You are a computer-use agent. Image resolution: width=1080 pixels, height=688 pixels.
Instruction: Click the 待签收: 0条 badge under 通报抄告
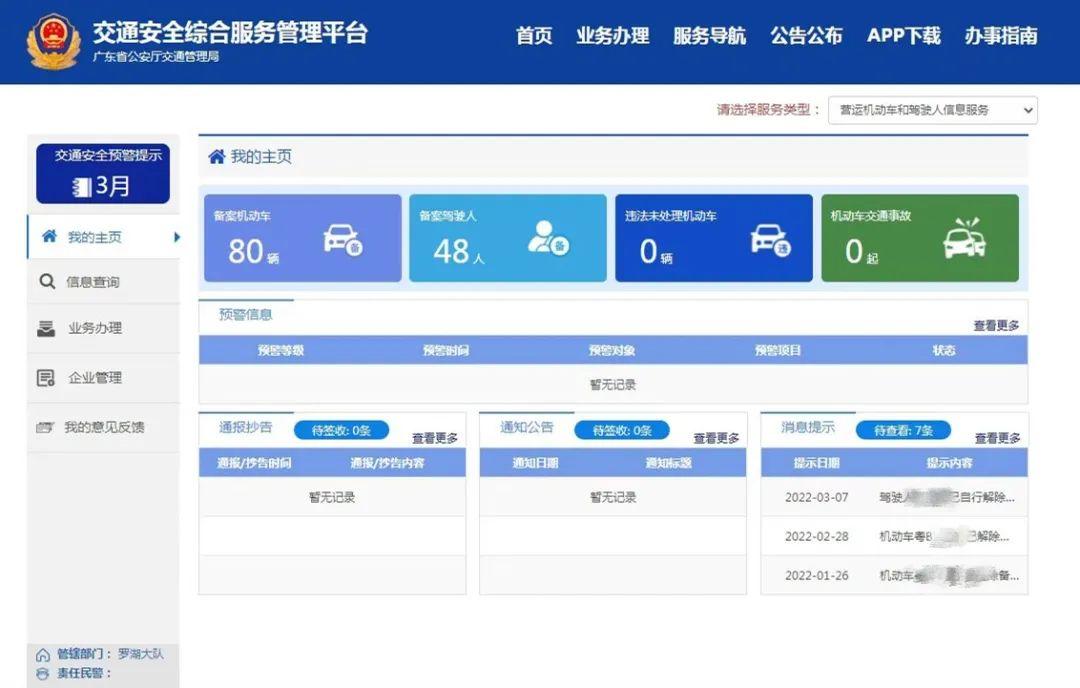click(341, 430)
